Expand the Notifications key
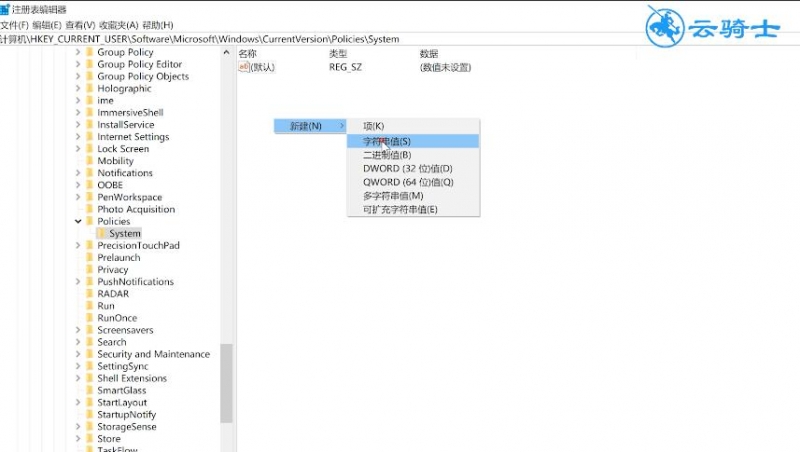800x452 pixels. (78, 173)
